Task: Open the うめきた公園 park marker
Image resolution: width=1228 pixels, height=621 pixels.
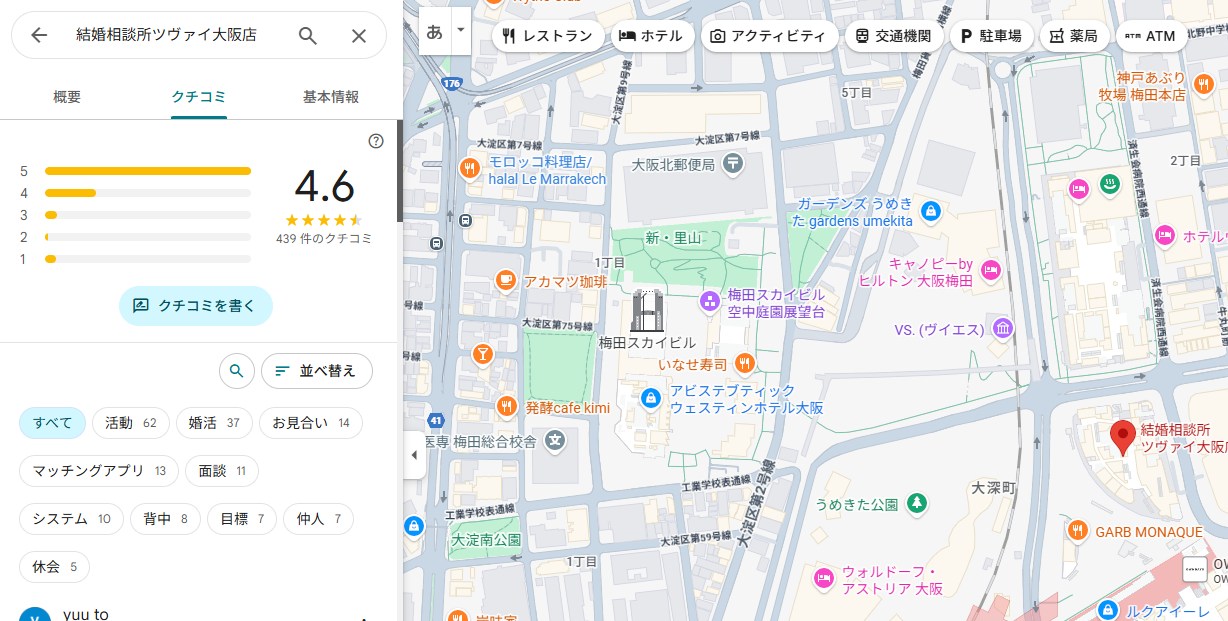Action: pyautogui.click(x=916, y=503)
